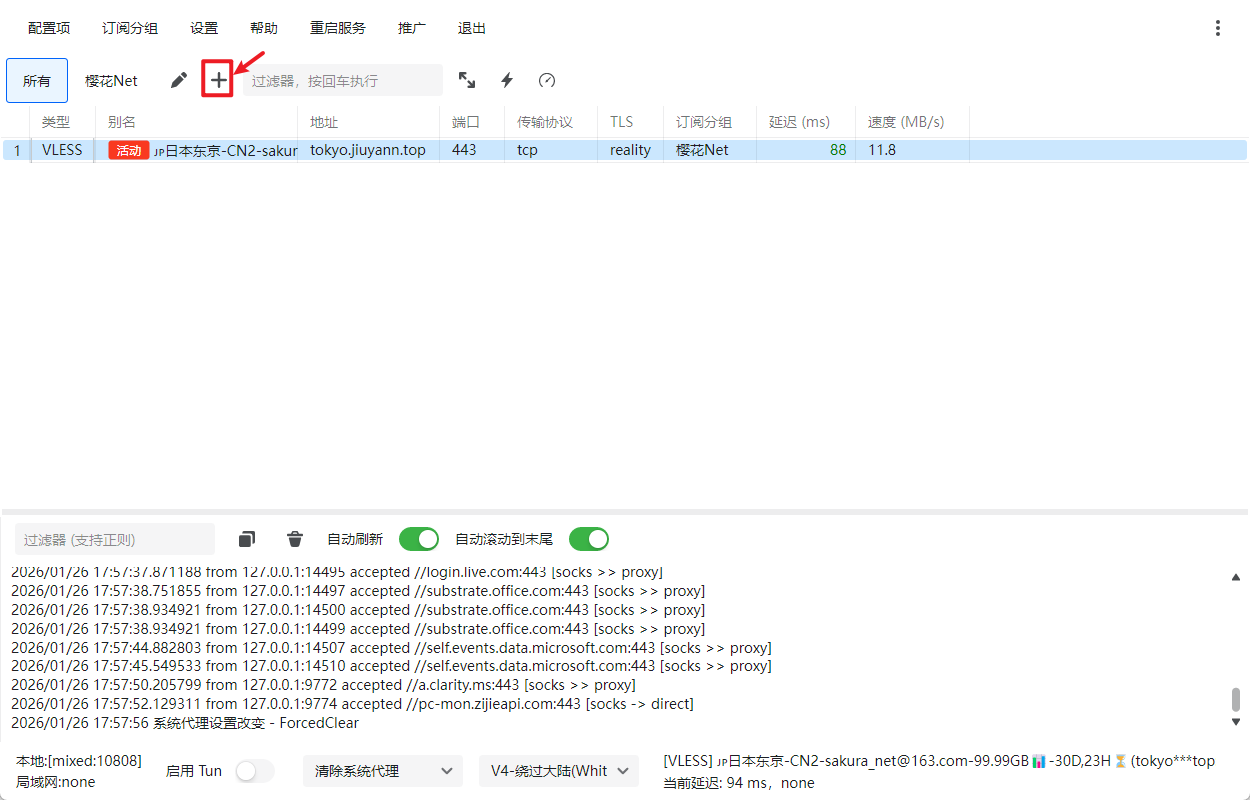
Task: Click the pencil edit icon beside 樱花Net
Action: [178, 80]
